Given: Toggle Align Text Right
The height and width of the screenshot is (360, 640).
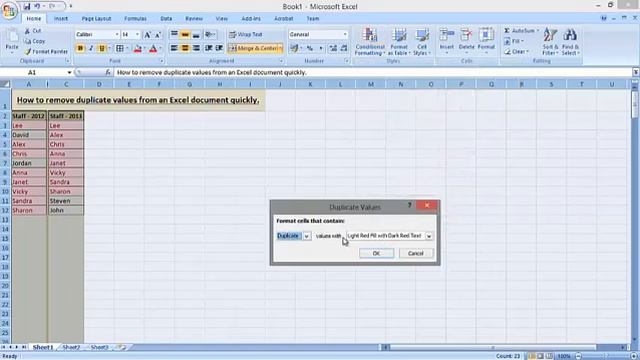Looking at the screenshot, I should tap(196, 48).
